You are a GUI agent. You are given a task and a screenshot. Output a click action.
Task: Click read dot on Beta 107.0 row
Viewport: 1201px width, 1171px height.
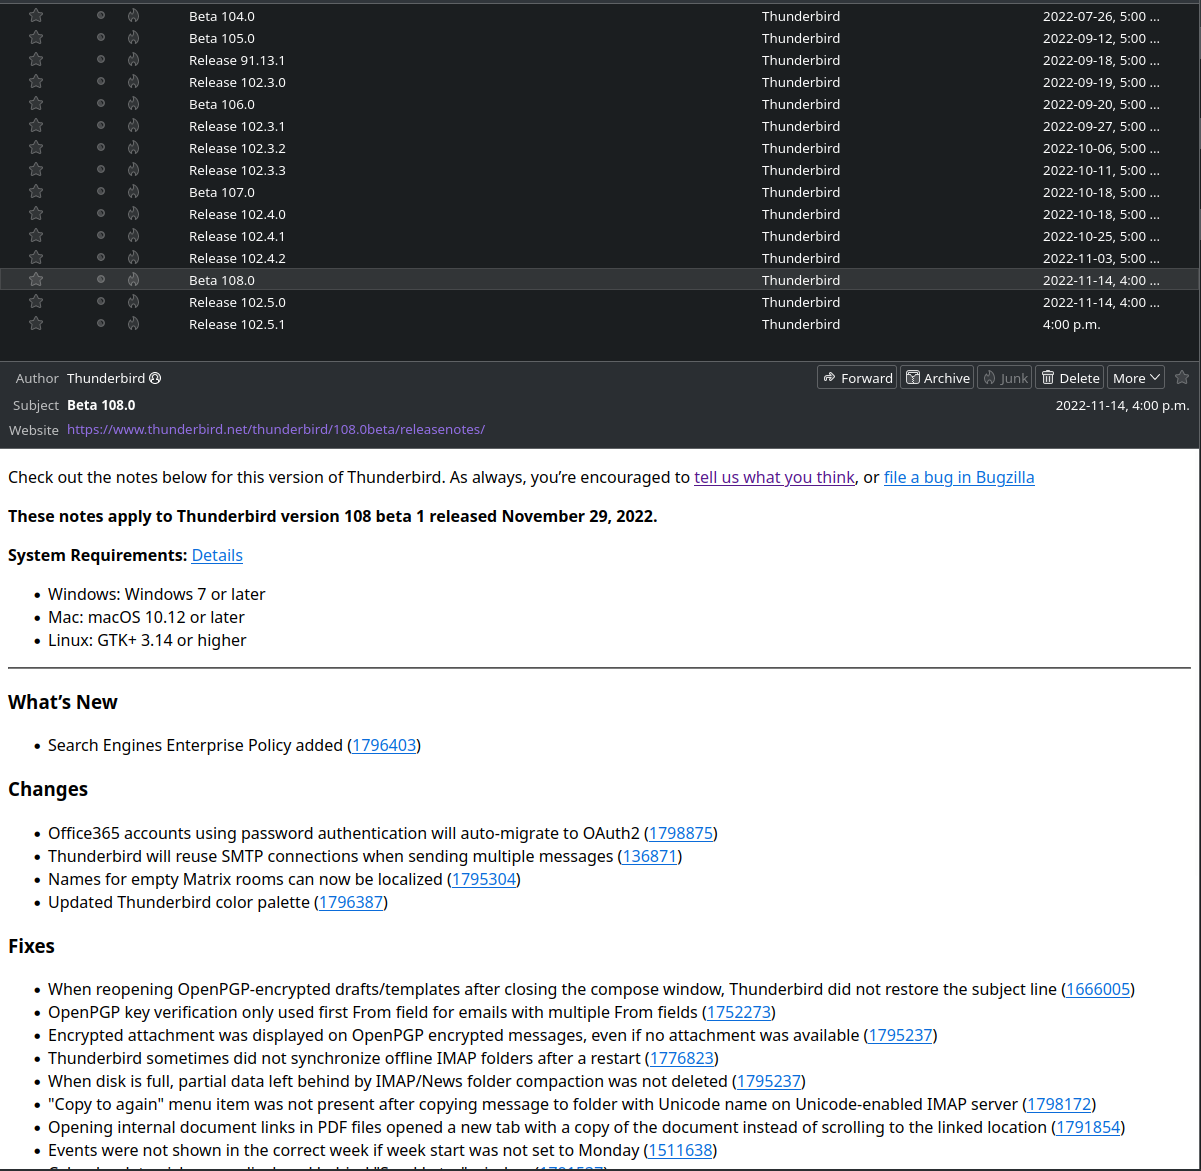[101, 192]
